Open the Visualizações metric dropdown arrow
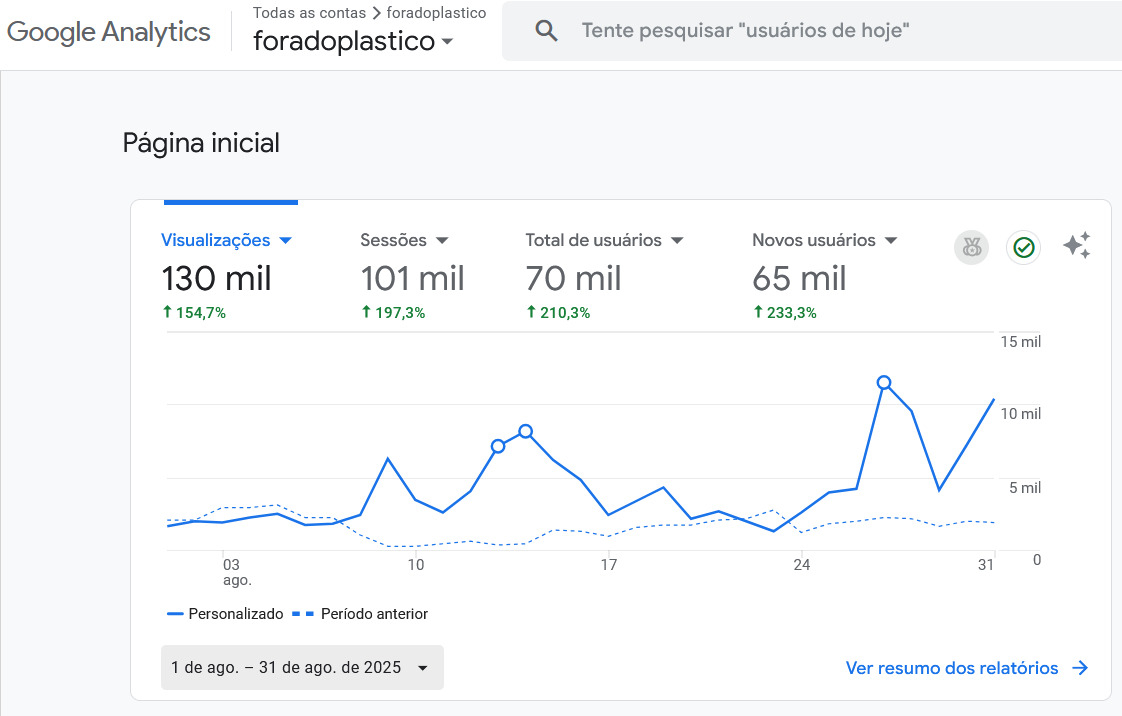The image size is (1122, 716). tap(285, 241)
